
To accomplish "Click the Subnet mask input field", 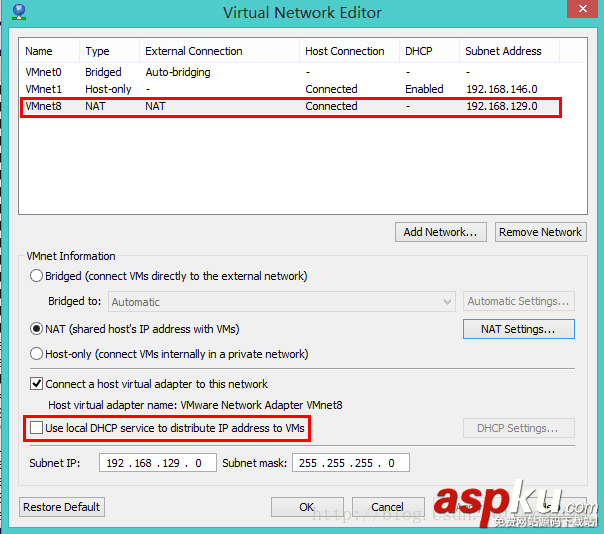I will (351, 462).
